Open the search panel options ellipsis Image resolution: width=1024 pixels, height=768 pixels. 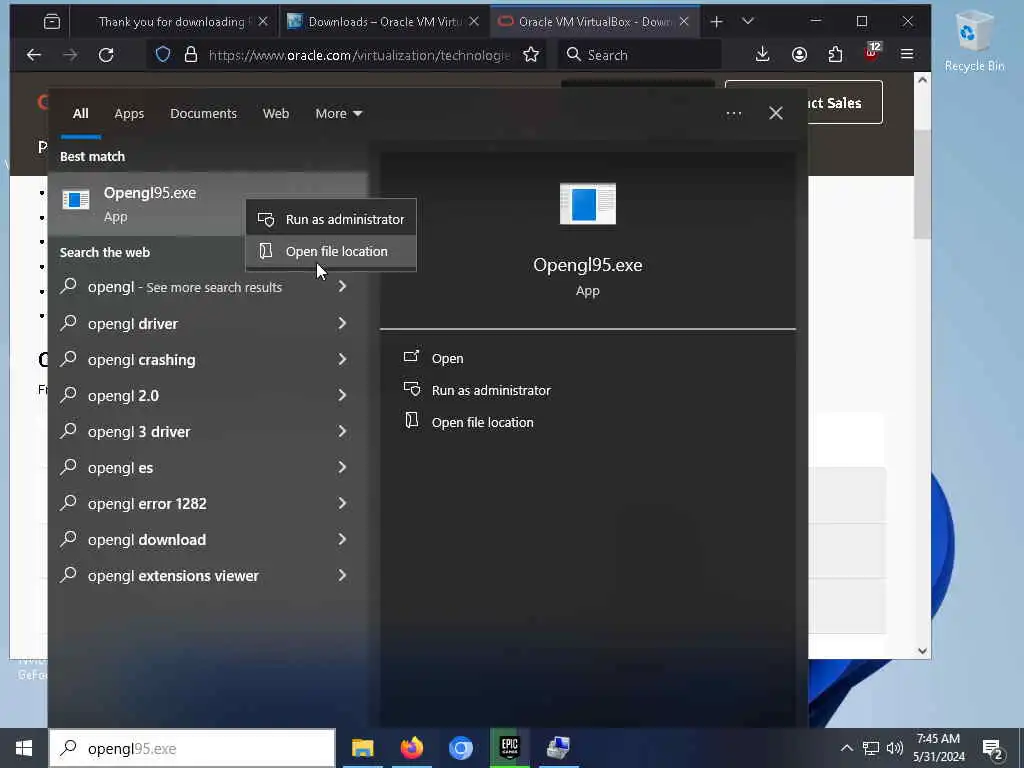pos(733,114)
